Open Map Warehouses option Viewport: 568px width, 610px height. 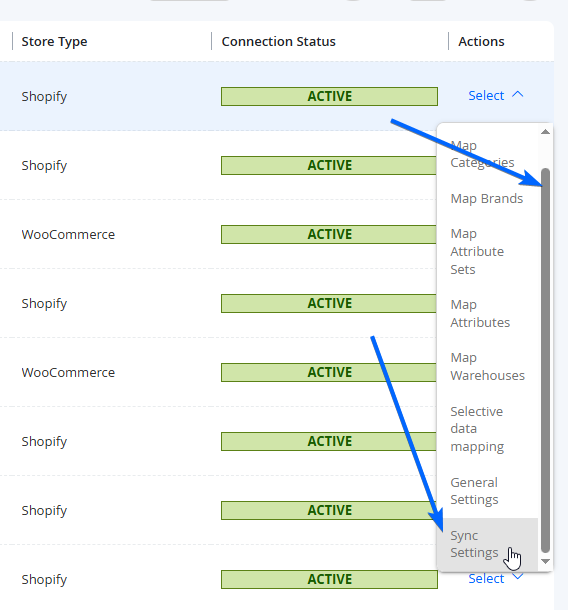point(488,366)
